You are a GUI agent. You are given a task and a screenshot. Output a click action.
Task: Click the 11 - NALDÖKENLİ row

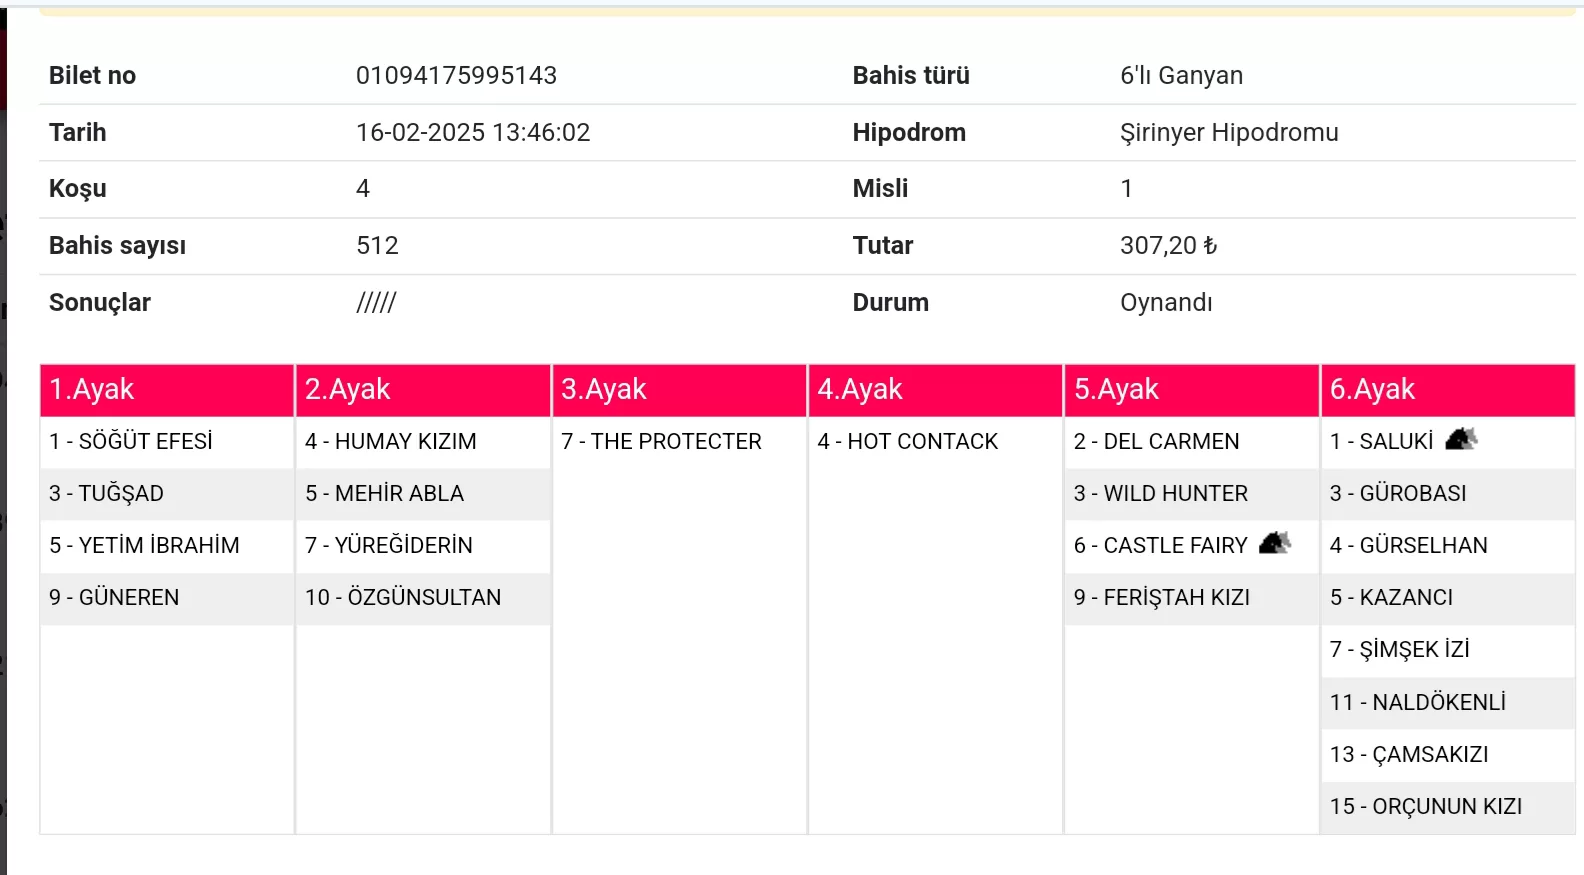pyautogui.click(x=1417, y=702)
